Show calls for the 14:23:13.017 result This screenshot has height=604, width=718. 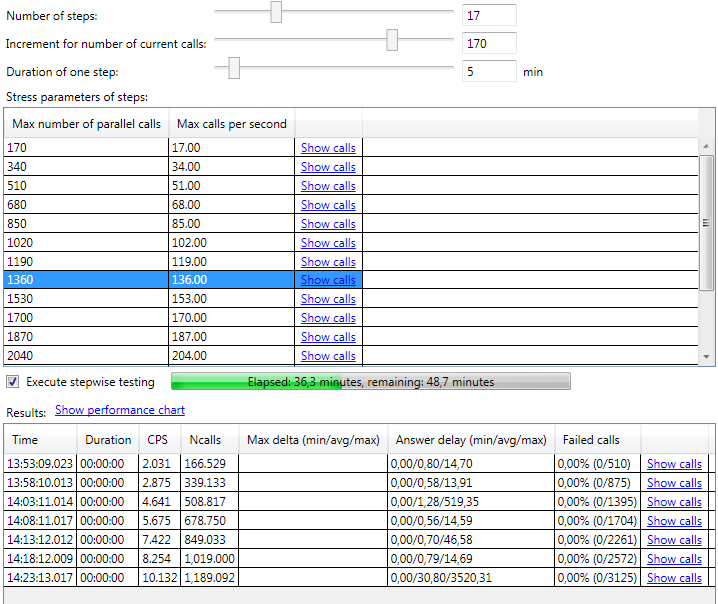tap(674, 578)
